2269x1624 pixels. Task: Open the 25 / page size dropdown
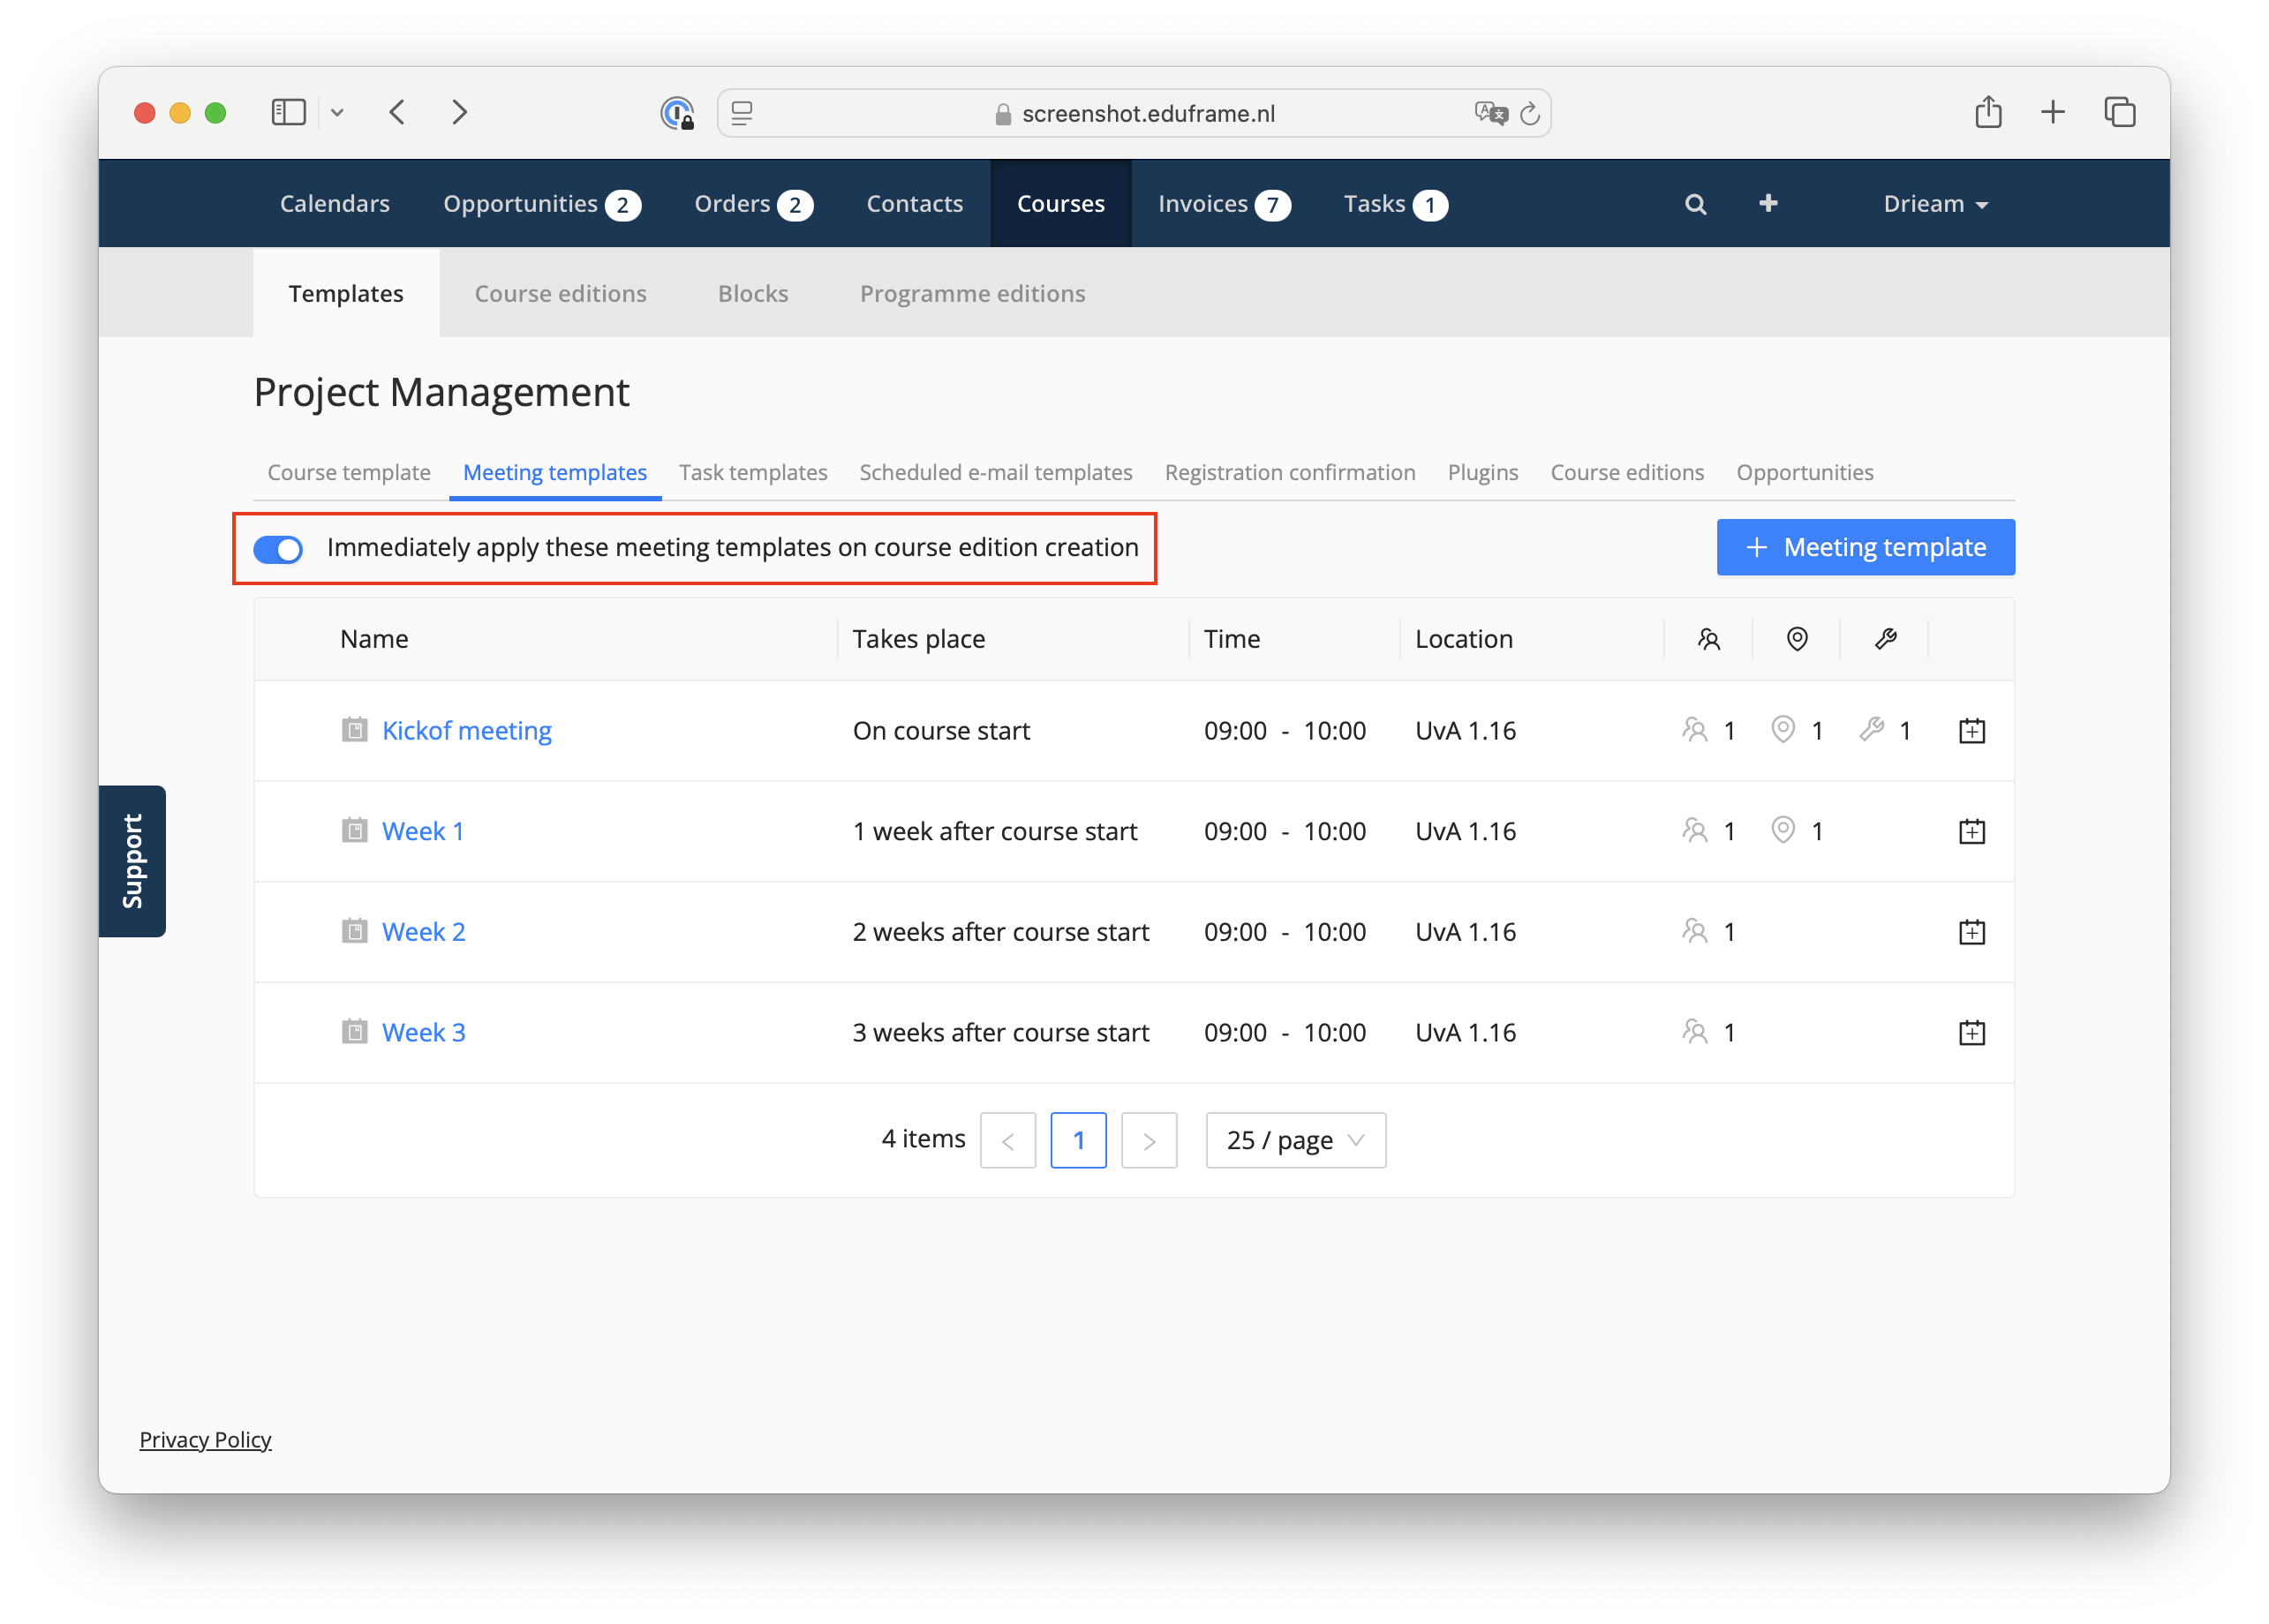pos(1295,1140)
